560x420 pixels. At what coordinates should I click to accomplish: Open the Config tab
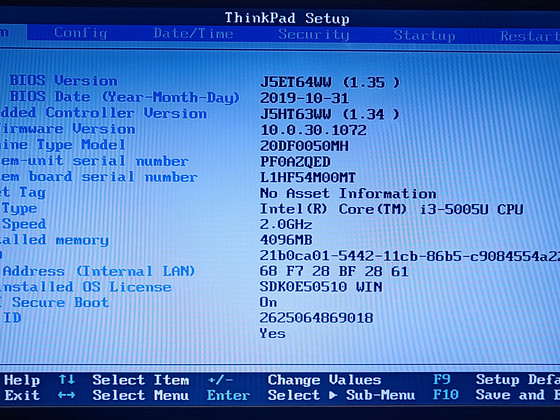pyautogui.click(x=80, y=33)
